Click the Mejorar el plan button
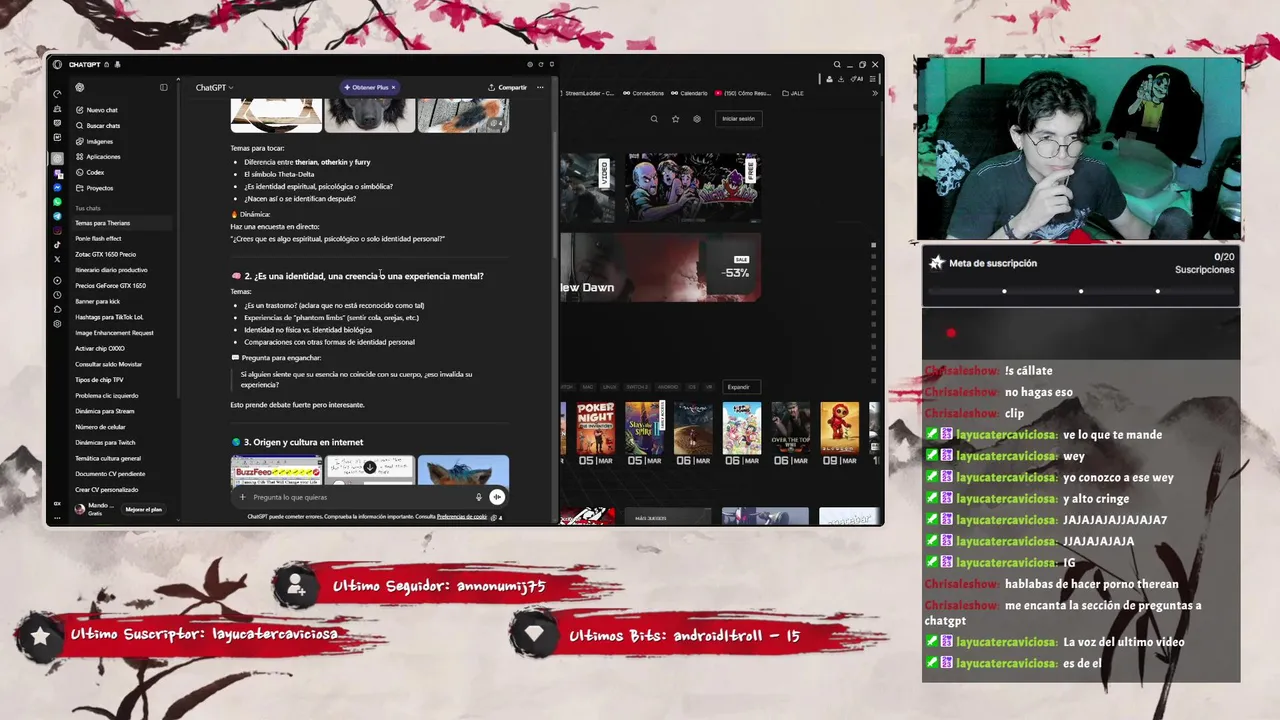1280x720 pixels. click(x=143, y=509)
